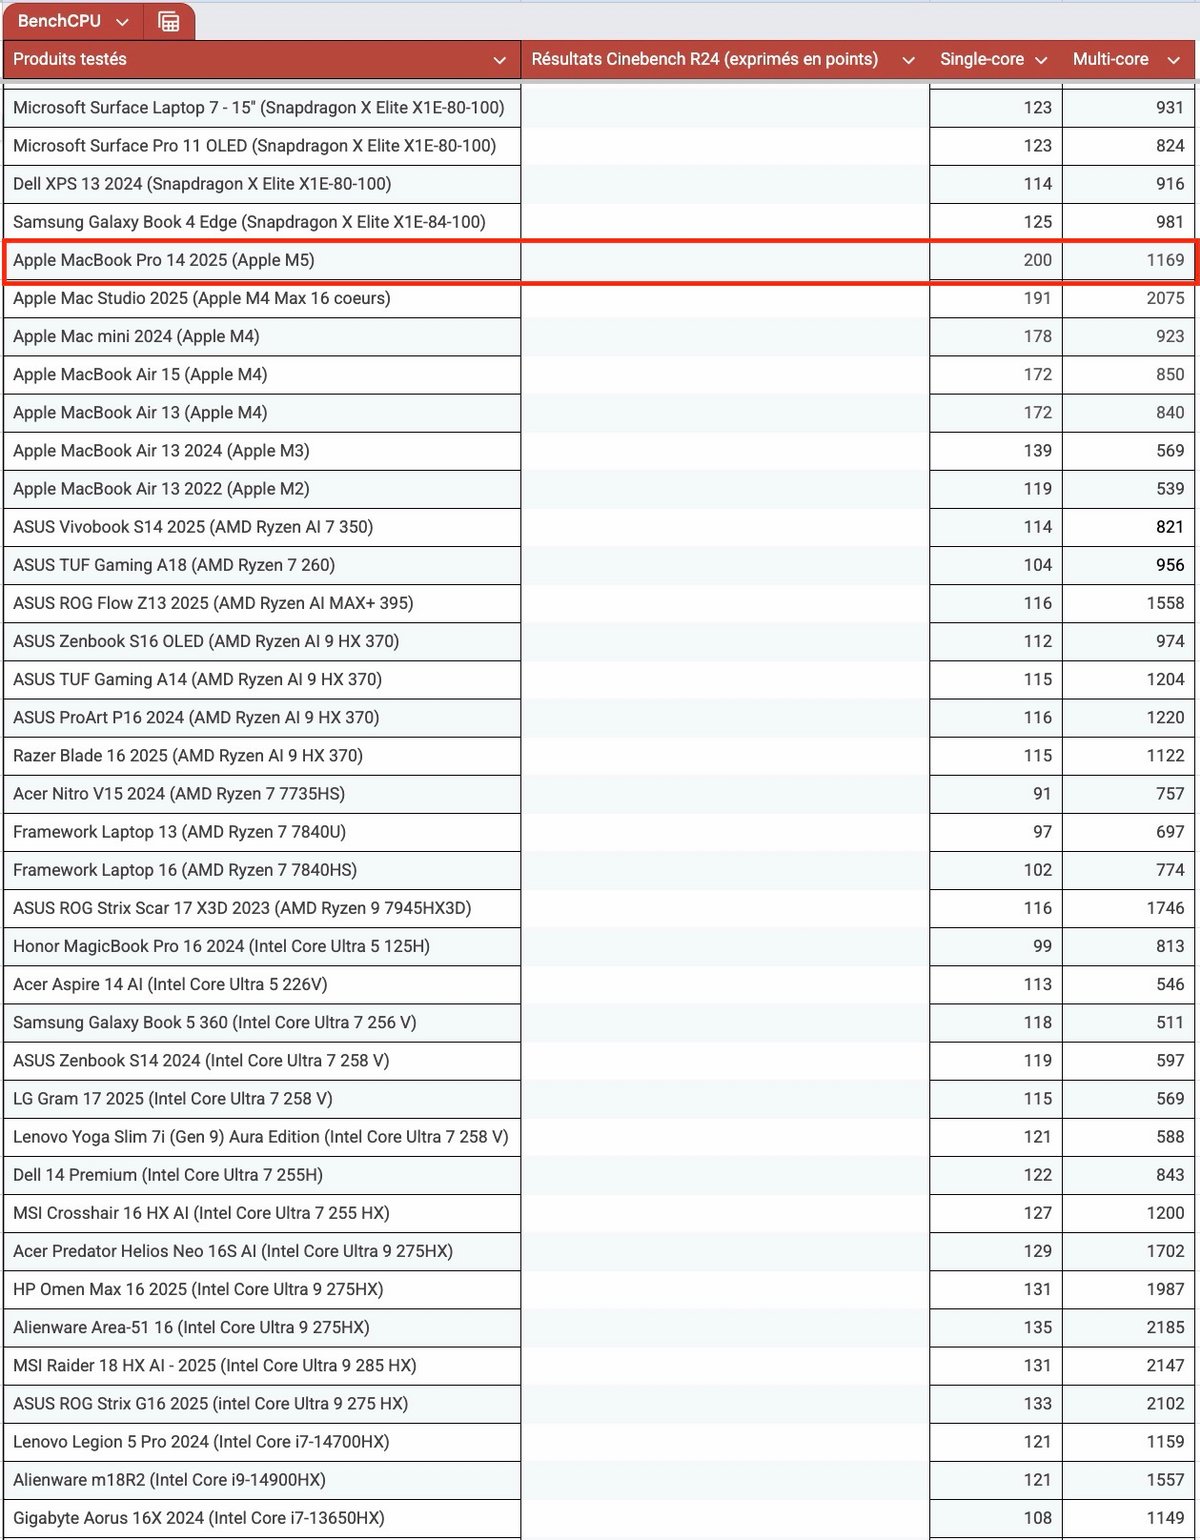This screenshot has height=1540, width=1200.
Task: Select the Dell XPS 13 2024 entry
Action: (x=260, y=184)
